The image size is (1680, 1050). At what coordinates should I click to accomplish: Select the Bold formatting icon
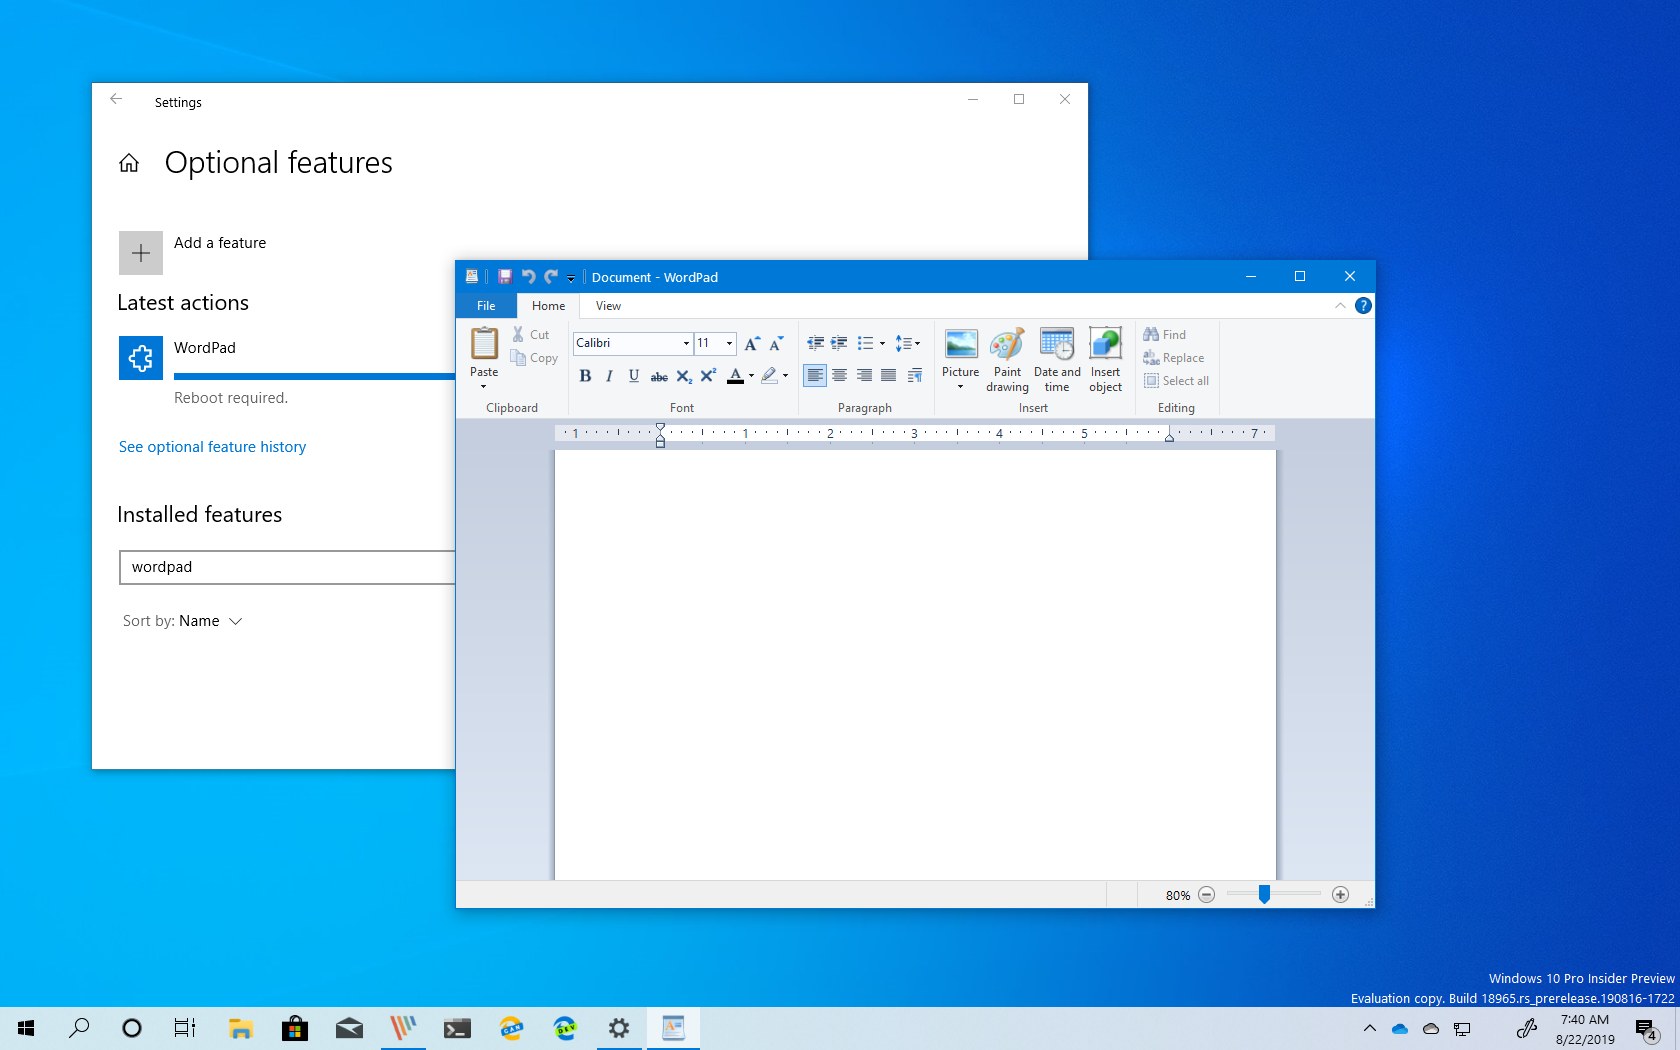coord(585,376)
